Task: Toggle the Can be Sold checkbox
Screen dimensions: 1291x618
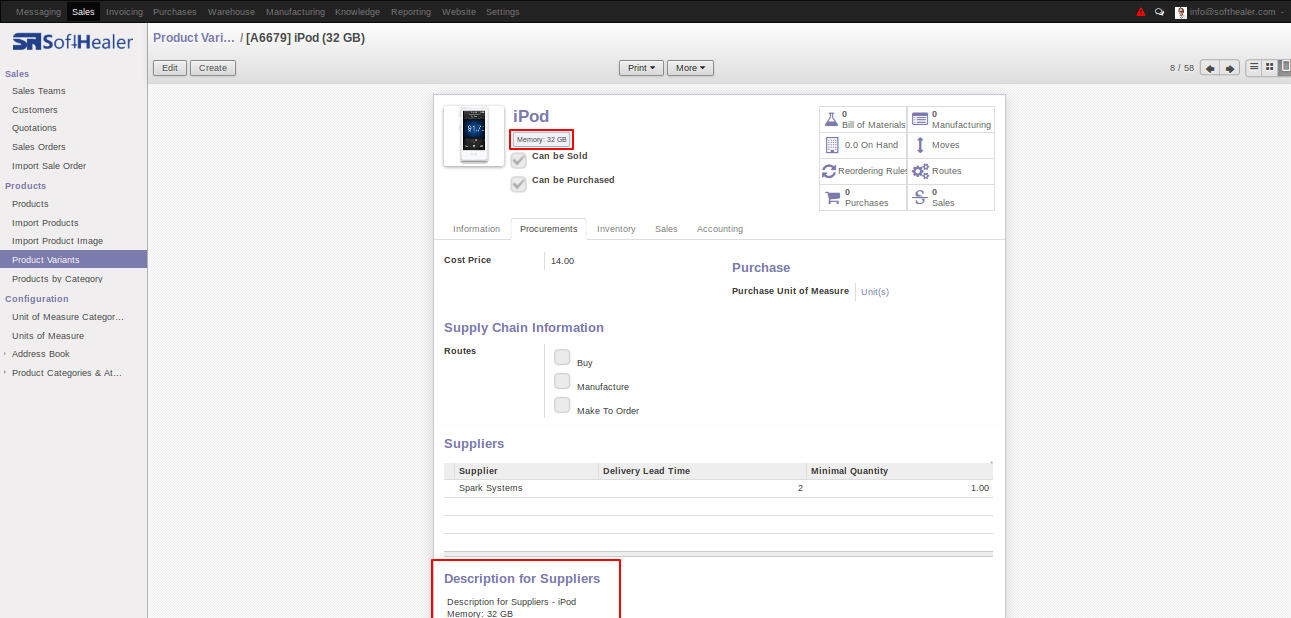Action: (518, 160)
